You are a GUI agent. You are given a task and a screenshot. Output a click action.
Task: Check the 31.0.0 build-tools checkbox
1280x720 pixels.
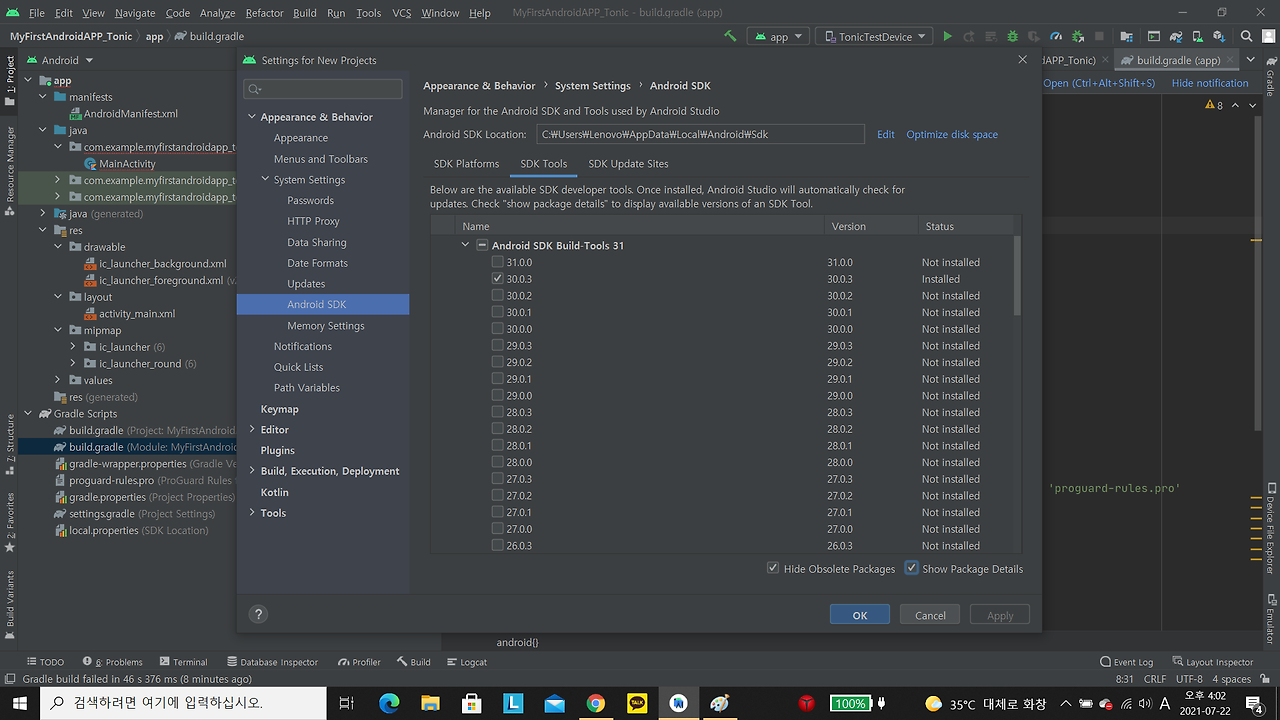click(x=497, y=262)
